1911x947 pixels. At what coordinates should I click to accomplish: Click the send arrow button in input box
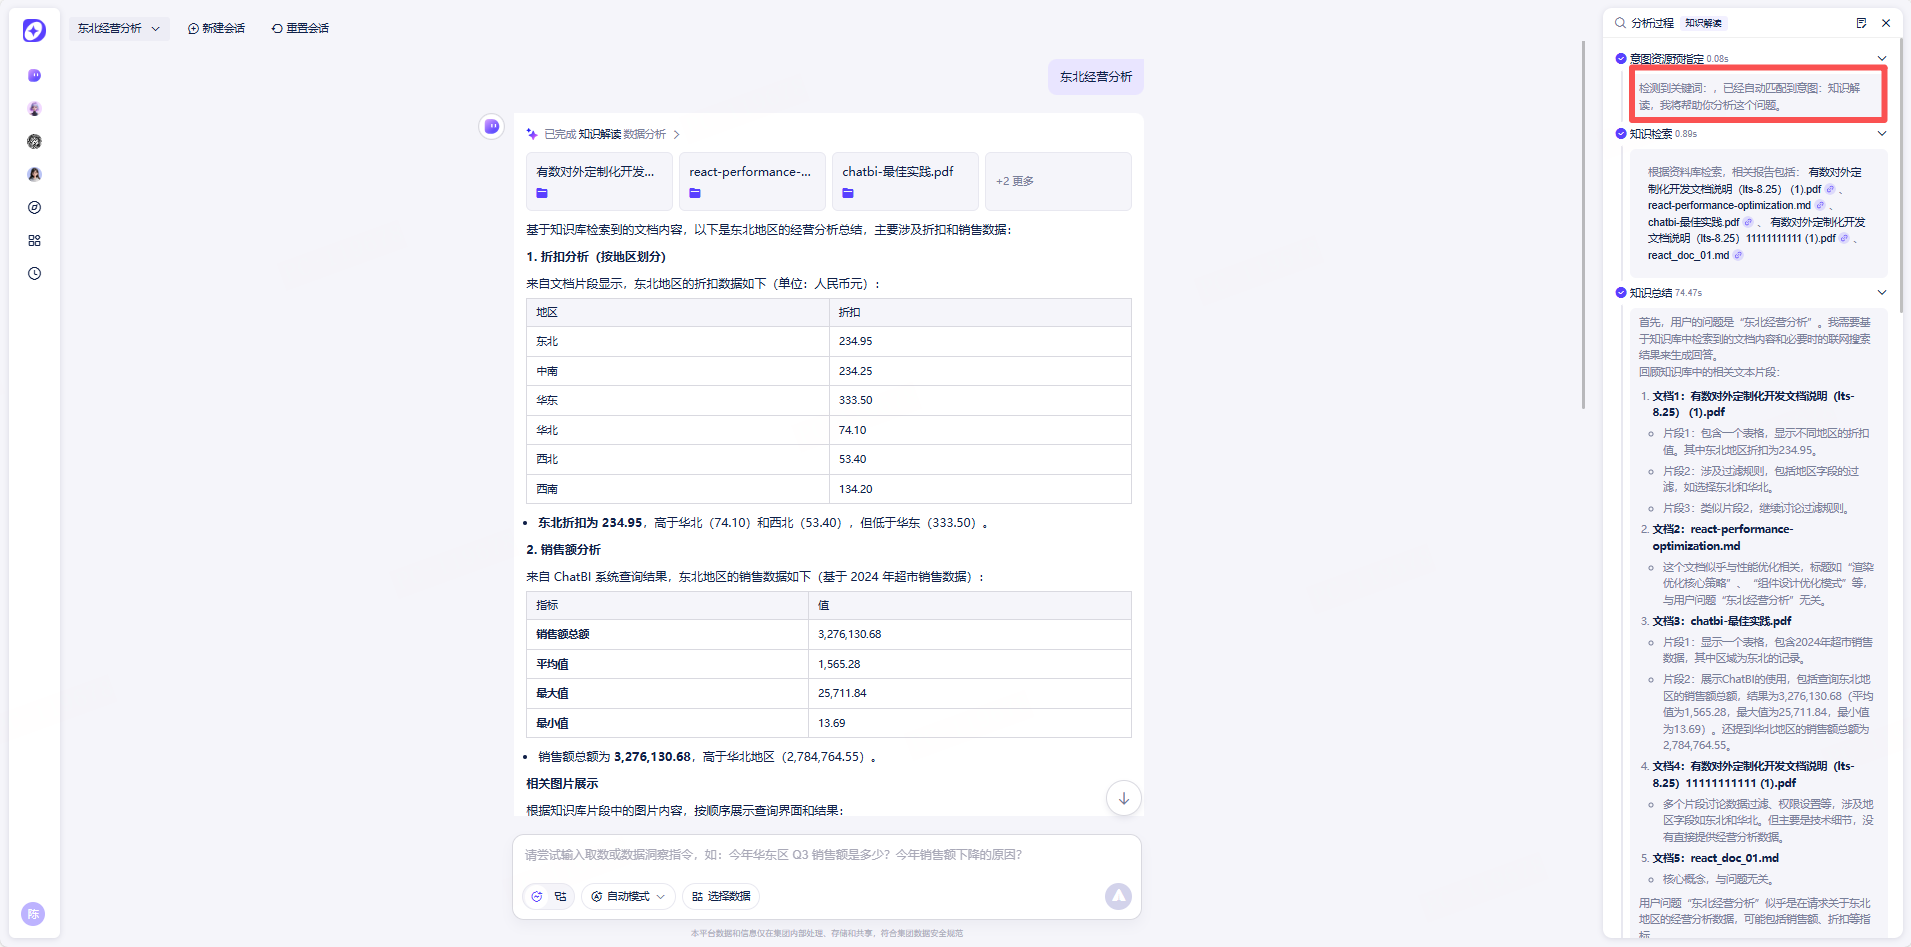1118,897
